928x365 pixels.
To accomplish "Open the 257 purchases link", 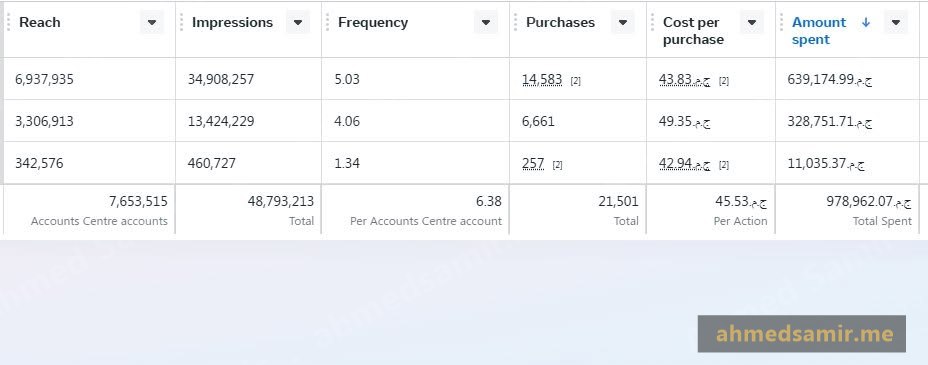I will [533, 163].
